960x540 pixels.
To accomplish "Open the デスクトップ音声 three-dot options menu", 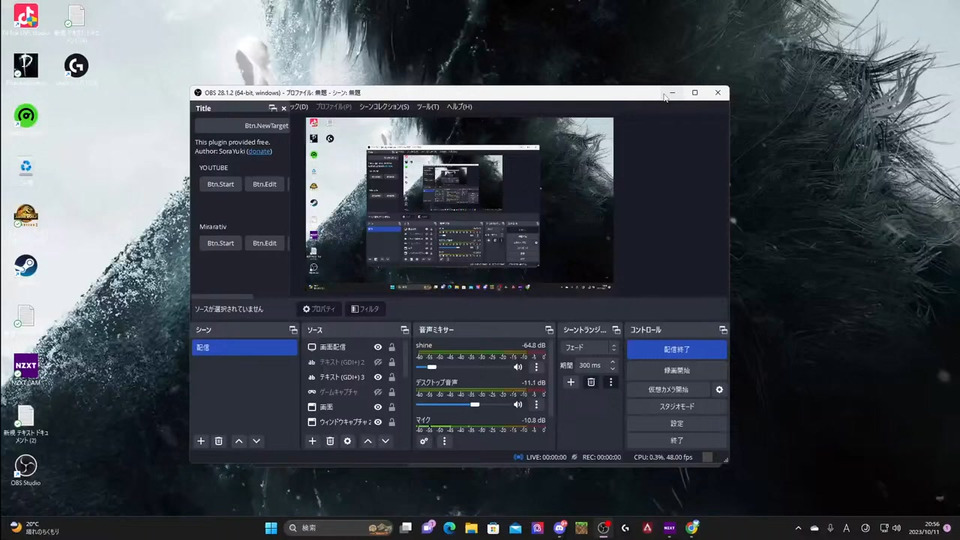I will [x=536, y=405].
